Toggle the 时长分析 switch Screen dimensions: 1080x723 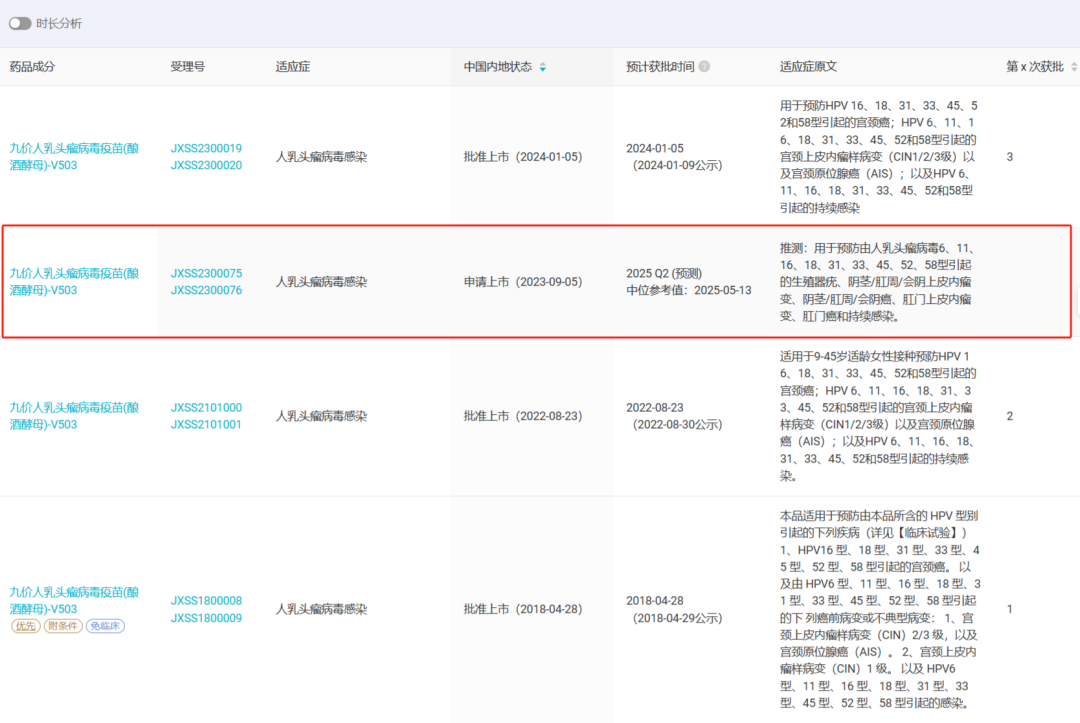coord(20,23)
